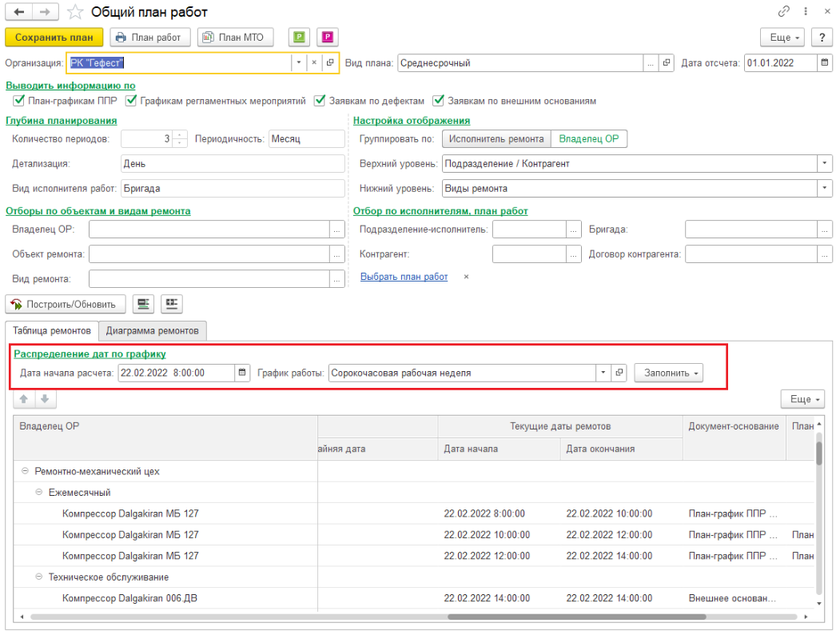This screenshot has height=631, width=840.
Task: Click move row up arrow icon
Action: (x=22, y=400)
